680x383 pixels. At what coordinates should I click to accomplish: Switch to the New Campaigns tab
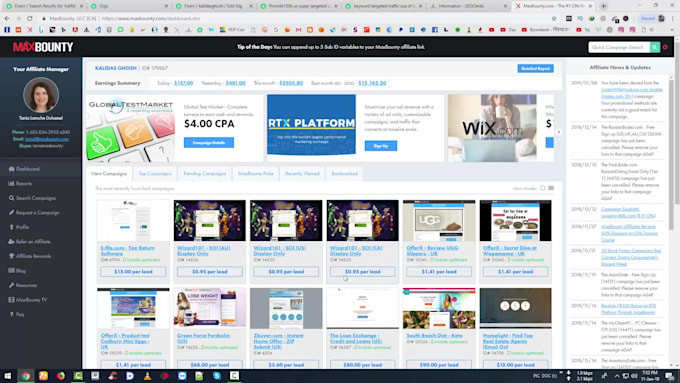pyautogui.click(x=109, y=173)
